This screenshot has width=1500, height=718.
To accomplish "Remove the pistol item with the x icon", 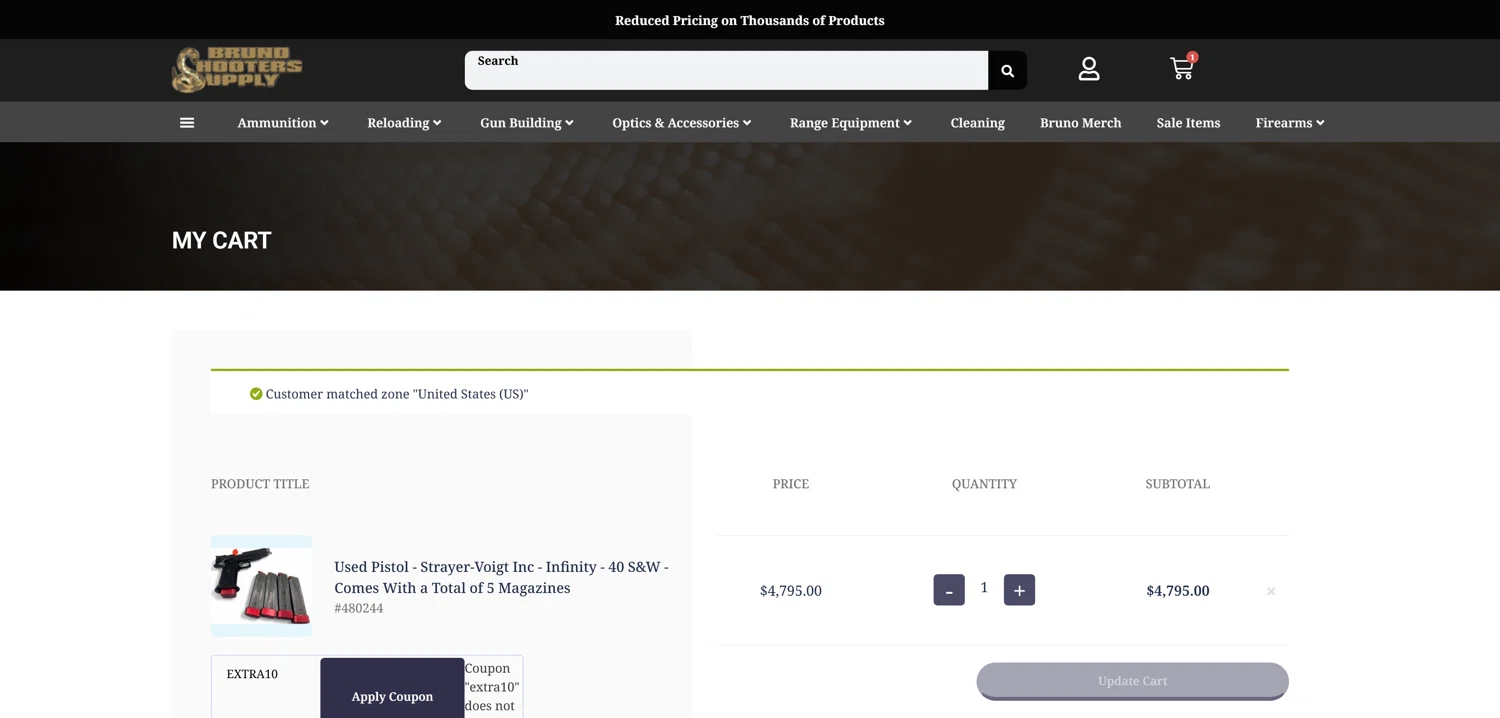I will (x=1271, y=591).
